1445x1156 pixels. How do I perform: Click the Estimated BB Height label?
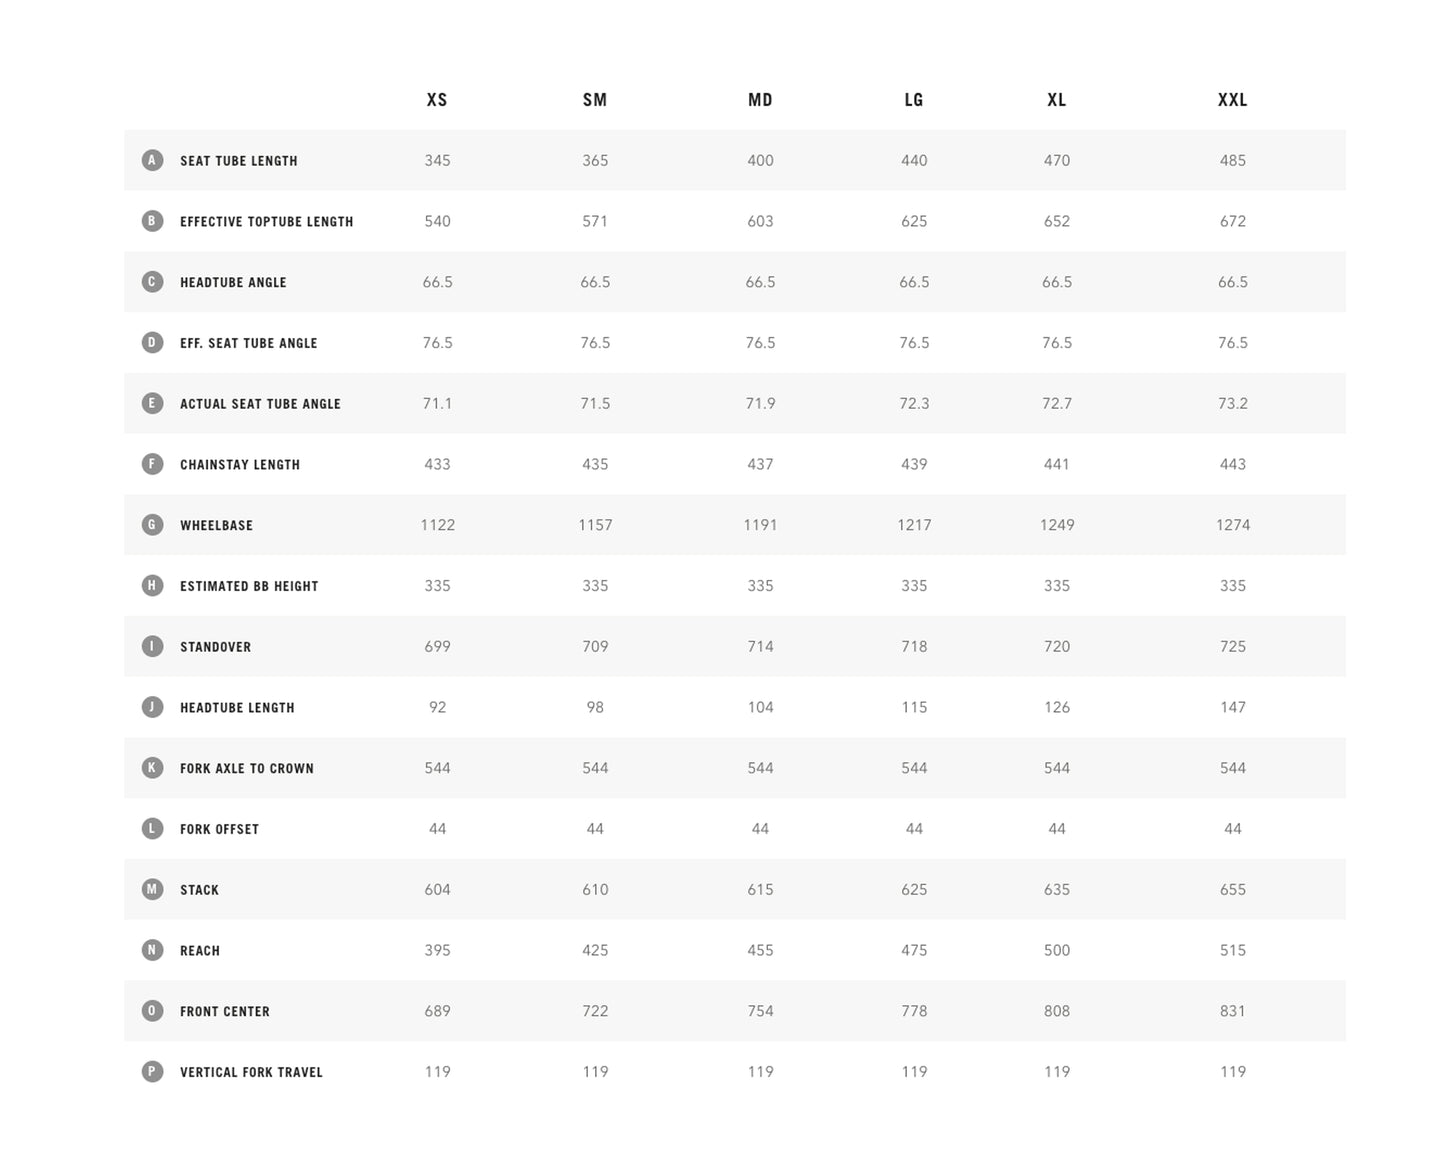point(249,586)
